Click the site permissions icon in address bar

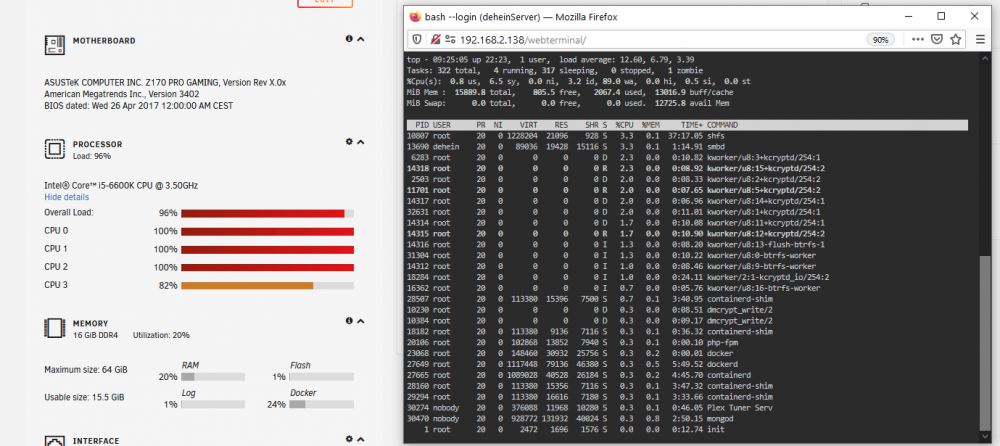point(450,40)
